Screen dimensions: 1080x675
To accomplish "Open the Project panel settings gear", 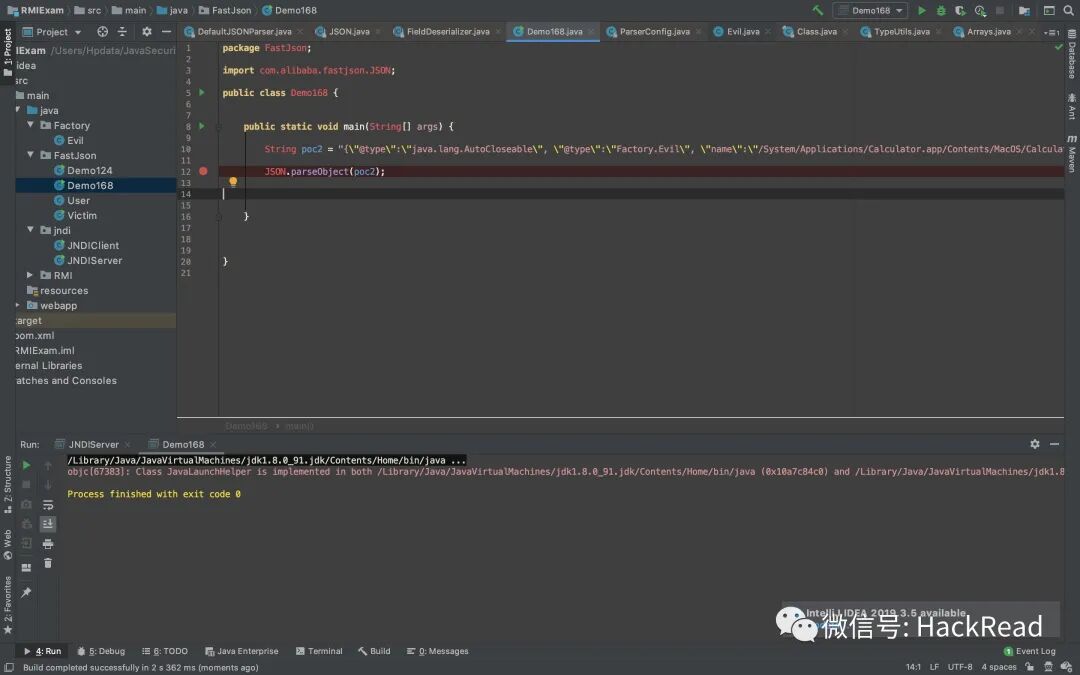I will tap(147, 32).
